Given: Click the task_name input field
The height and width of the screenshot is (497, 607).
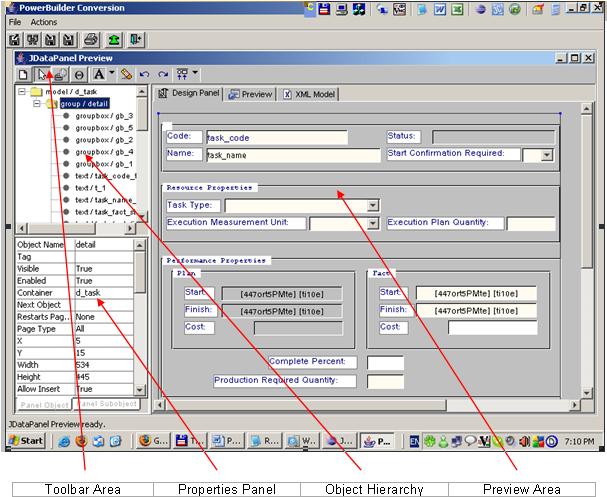Looking at the screenshot, I should (293, 155).
